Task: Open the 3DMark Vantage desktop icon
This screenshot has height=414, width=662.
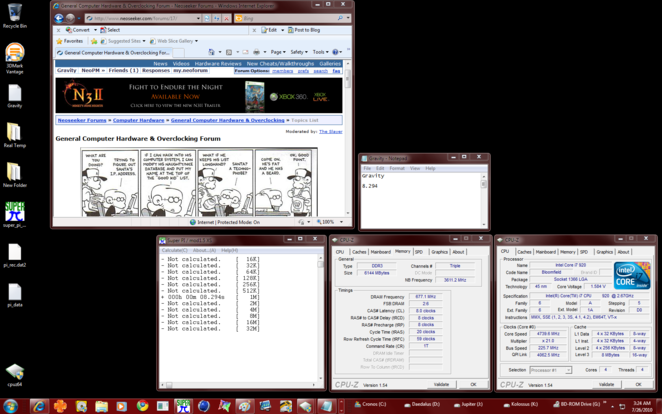Action: click(x=14, y=54)
